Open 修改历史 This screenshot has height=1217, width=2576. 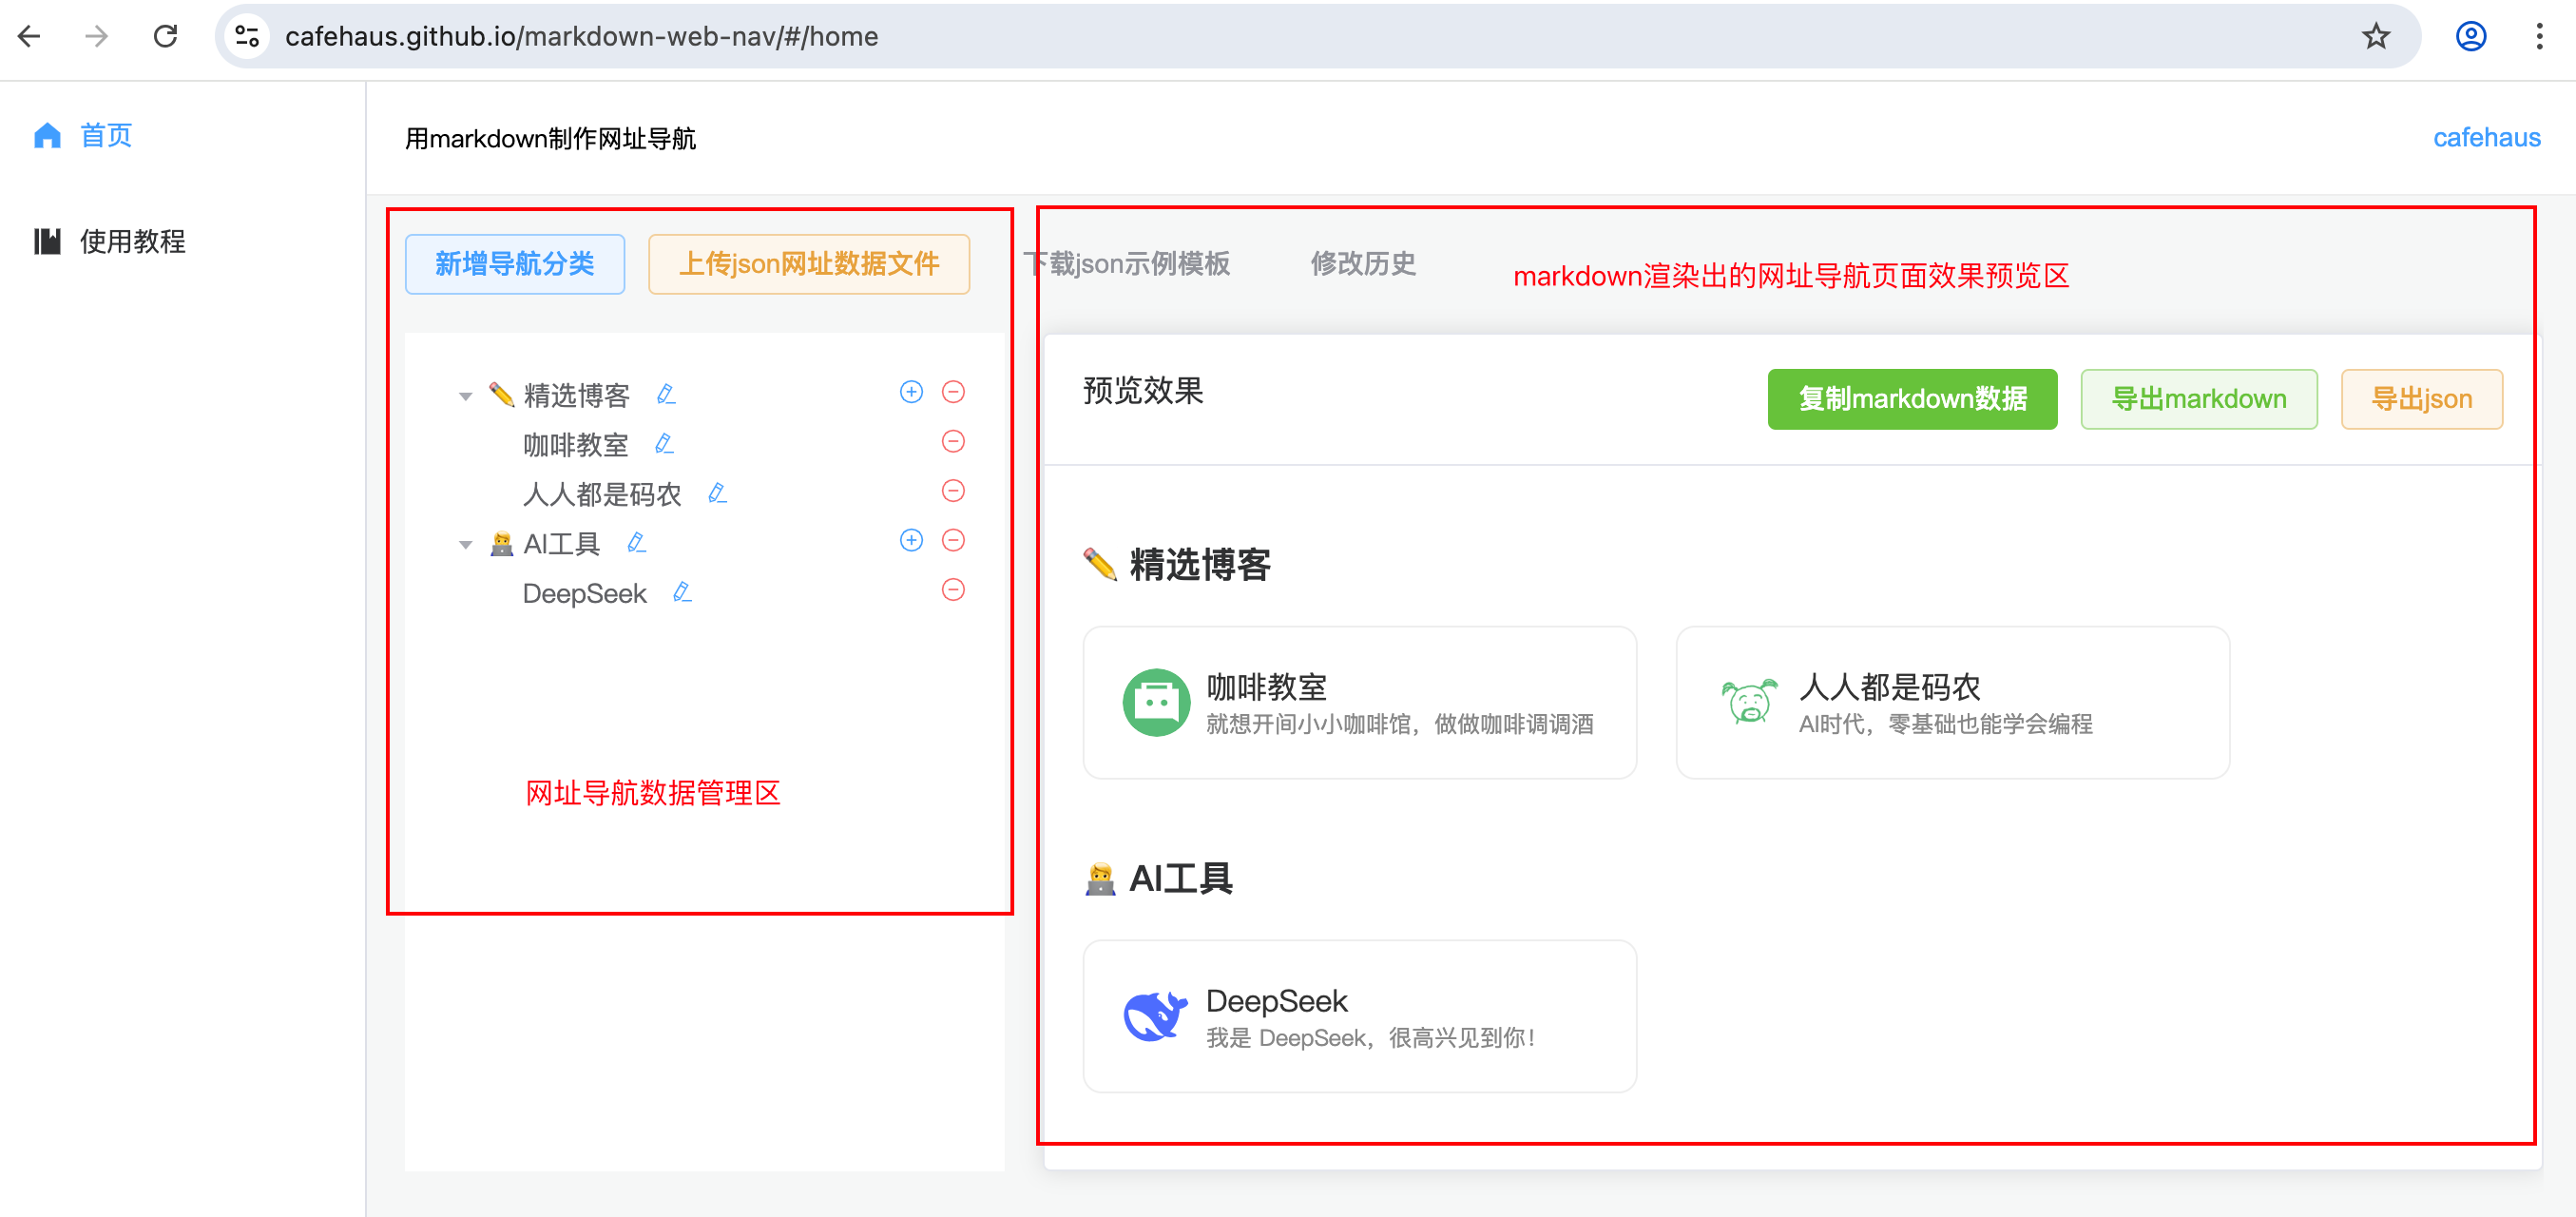tap(1363, 264)
